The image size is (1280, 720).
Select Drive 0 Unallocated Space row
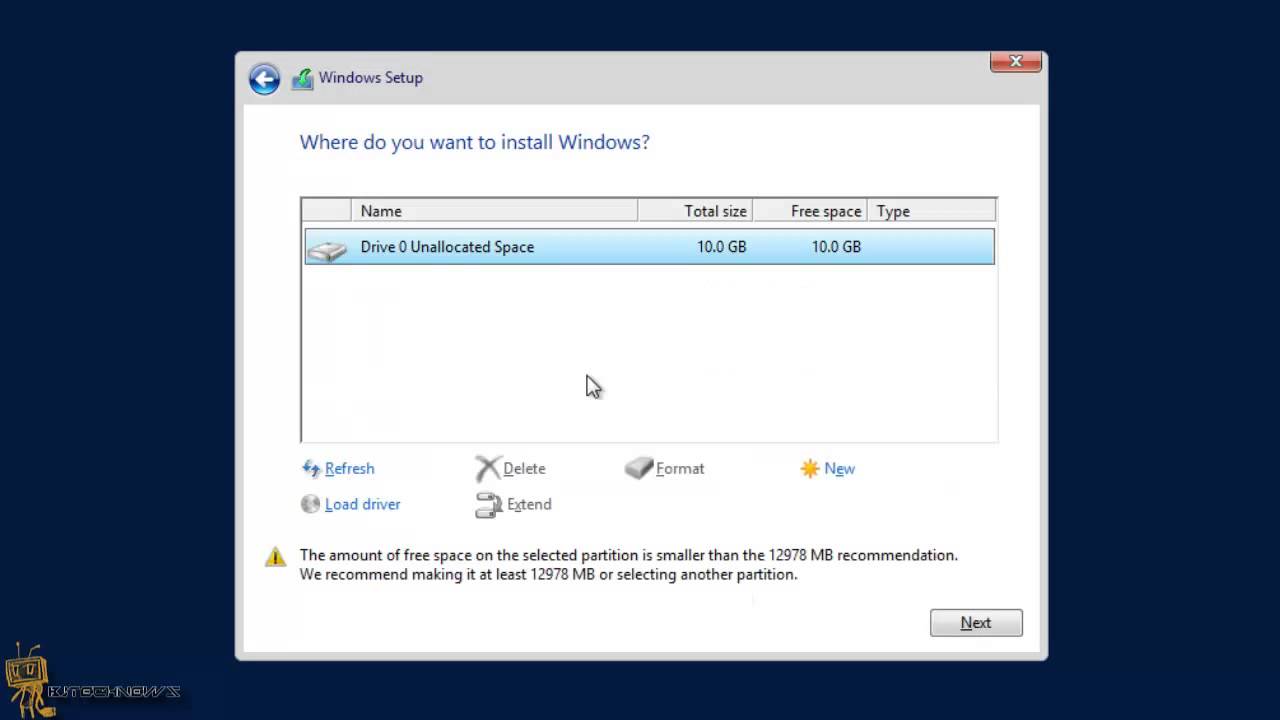(650, 247)
